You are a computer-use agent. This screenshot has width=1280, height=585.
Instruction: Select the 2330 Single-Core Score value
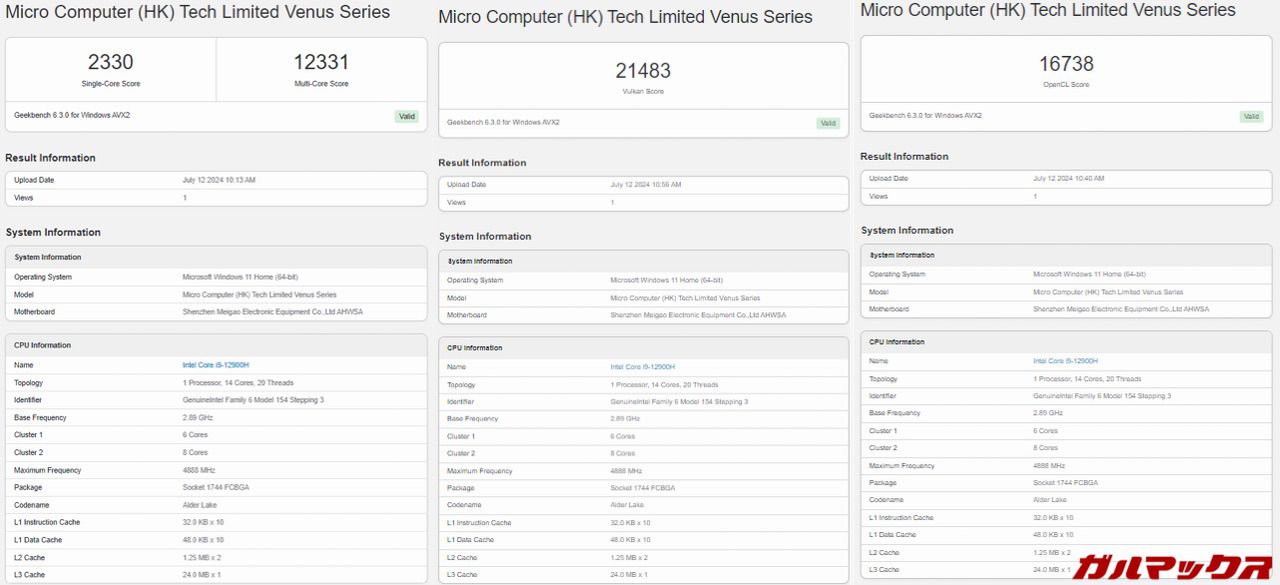[x=110, y=62]
